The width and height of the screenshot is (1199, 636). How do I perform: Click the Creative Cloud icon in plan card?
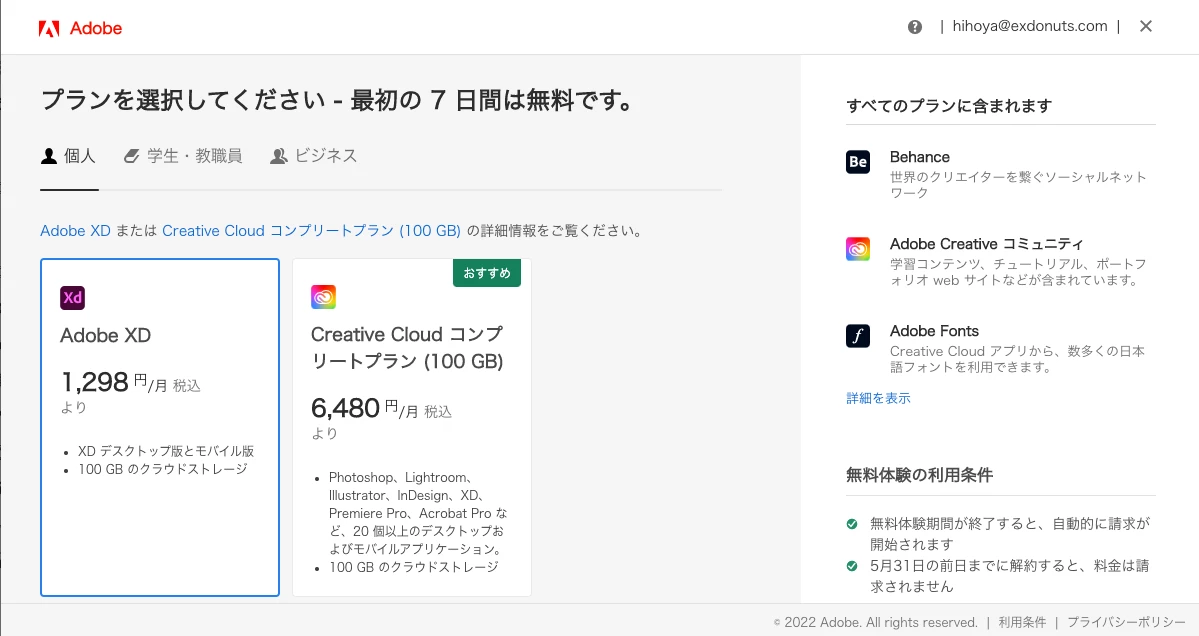323,297
